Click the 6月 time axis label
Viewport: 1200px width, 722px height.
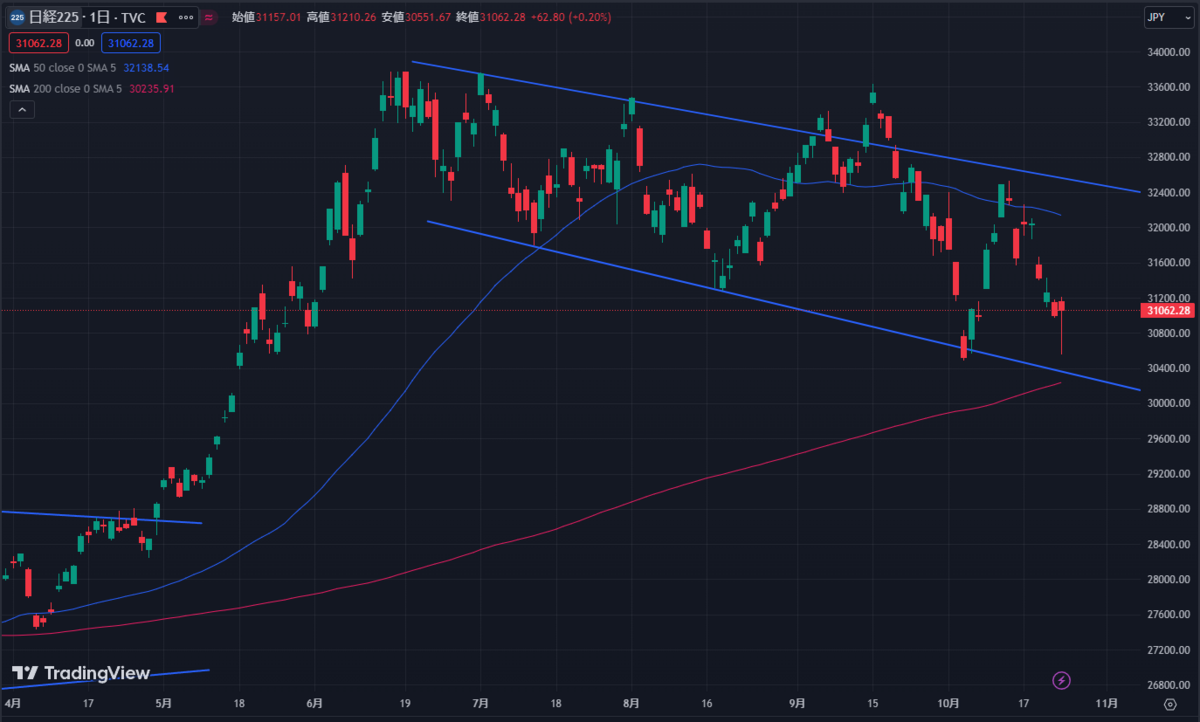tap(316, 704)
